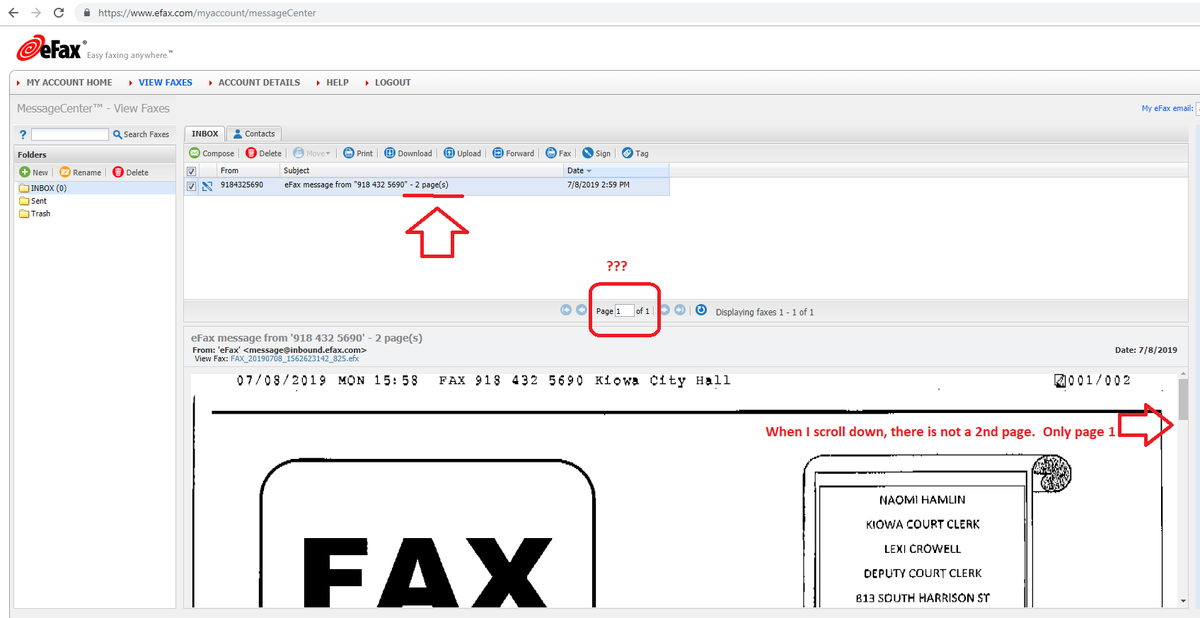1200x618 pixels.
Task: Delete the selected fax via toolbar
Action: pos(264,153)
